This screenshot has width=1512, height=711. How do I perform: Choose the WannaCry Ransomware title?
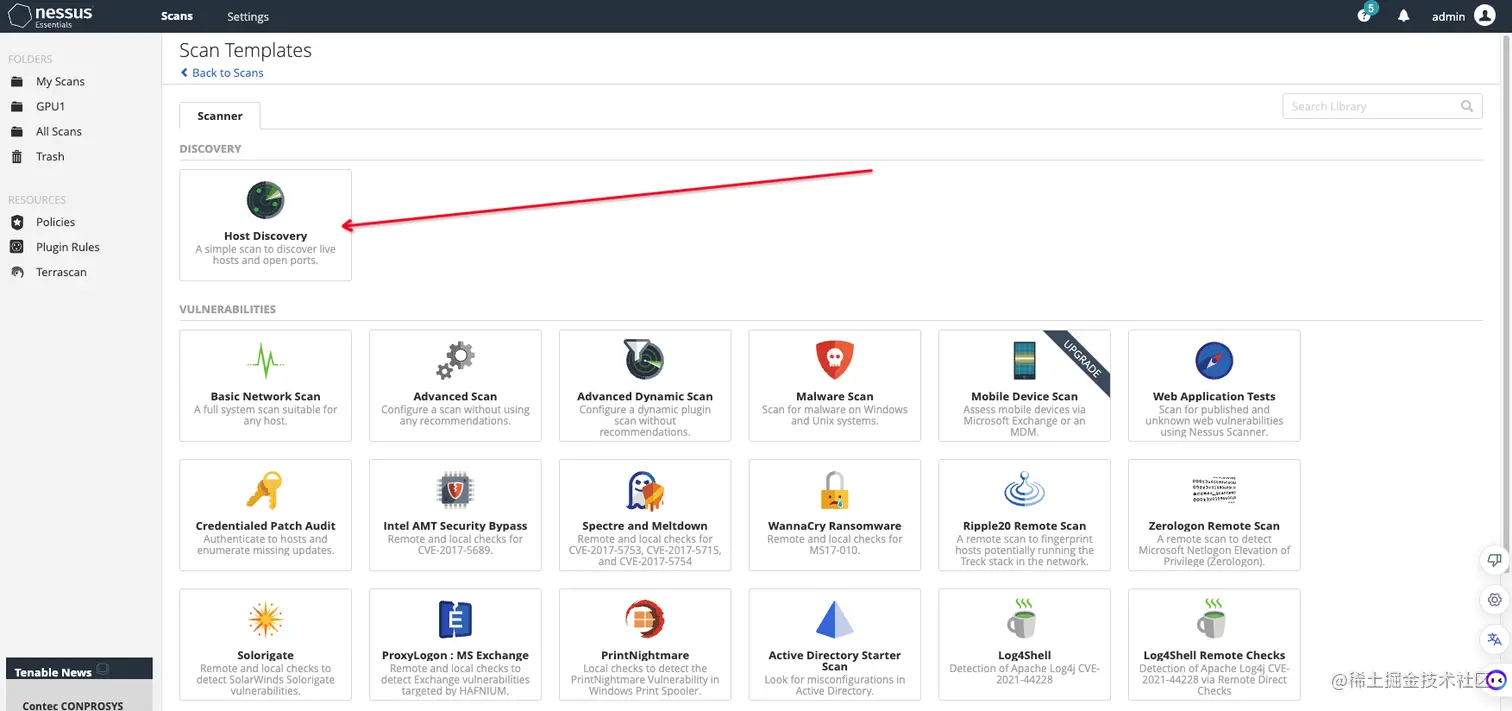835,526
